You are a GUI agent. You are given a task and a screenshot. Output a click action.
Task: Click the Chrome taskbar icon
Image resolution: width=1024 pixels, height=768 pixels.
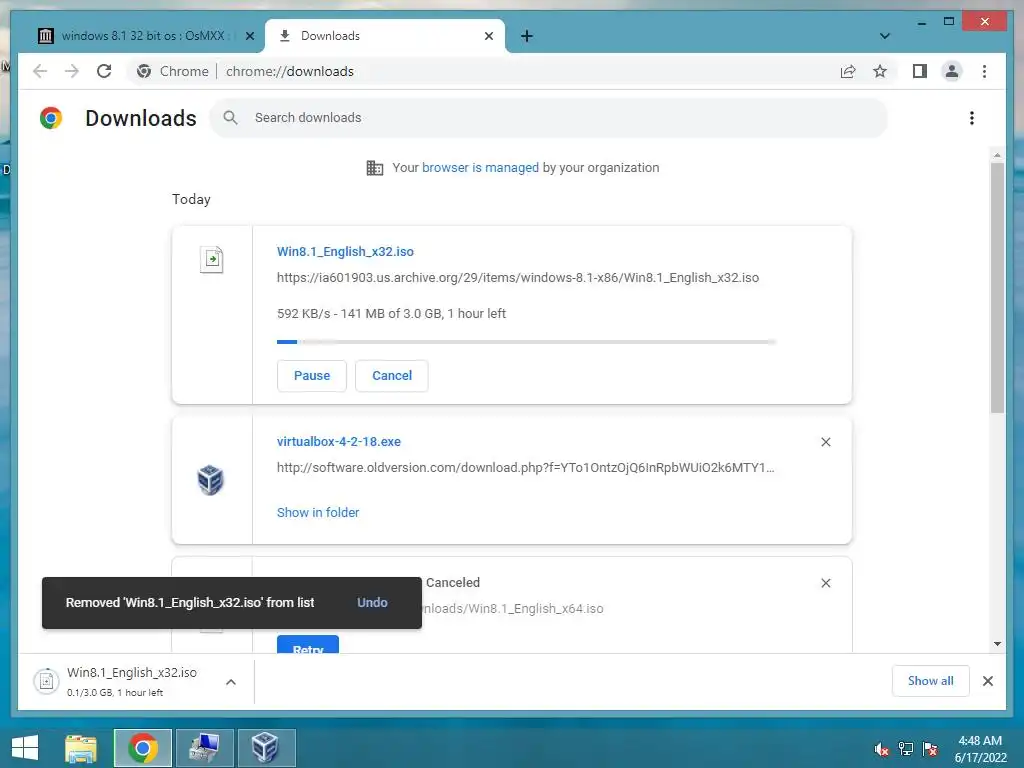click(x=143, y=748)
